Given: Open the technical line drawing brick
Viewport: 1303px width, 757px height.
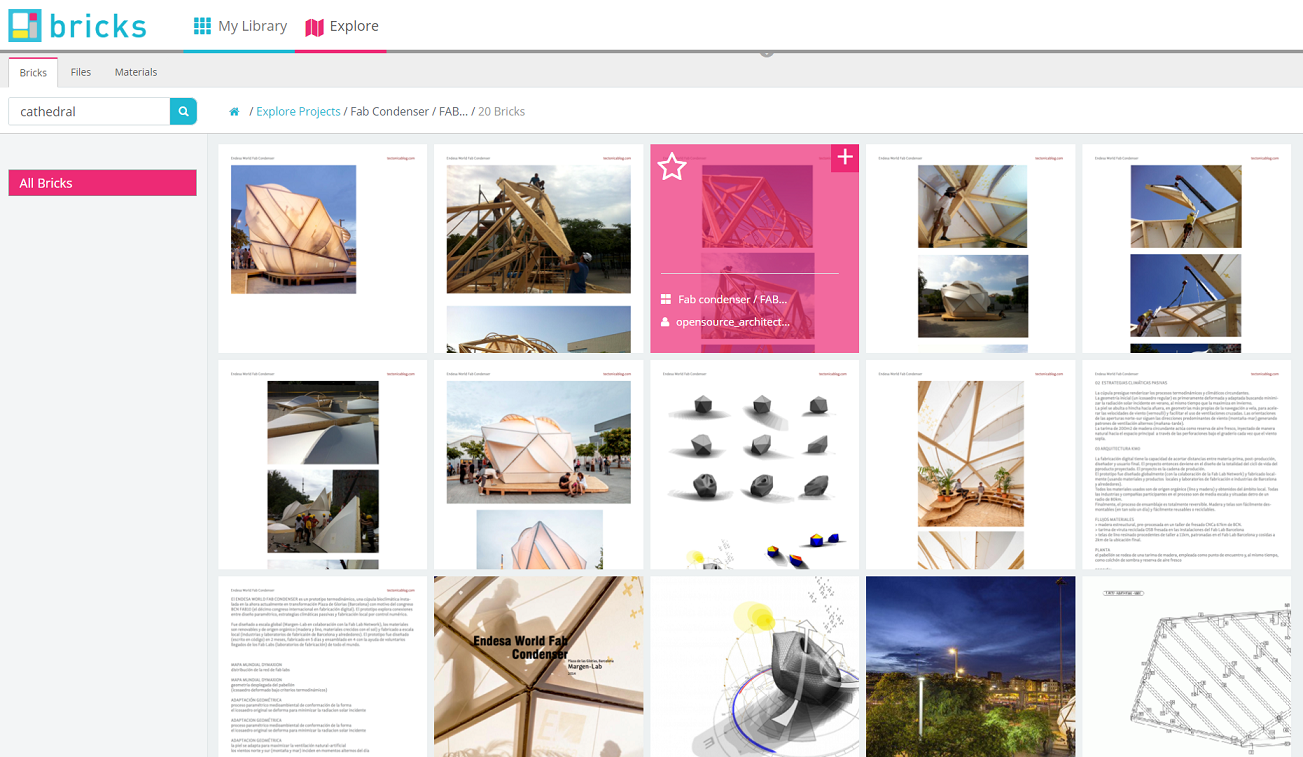Looking at the screenshot, I should click(x=1187, y=666).
